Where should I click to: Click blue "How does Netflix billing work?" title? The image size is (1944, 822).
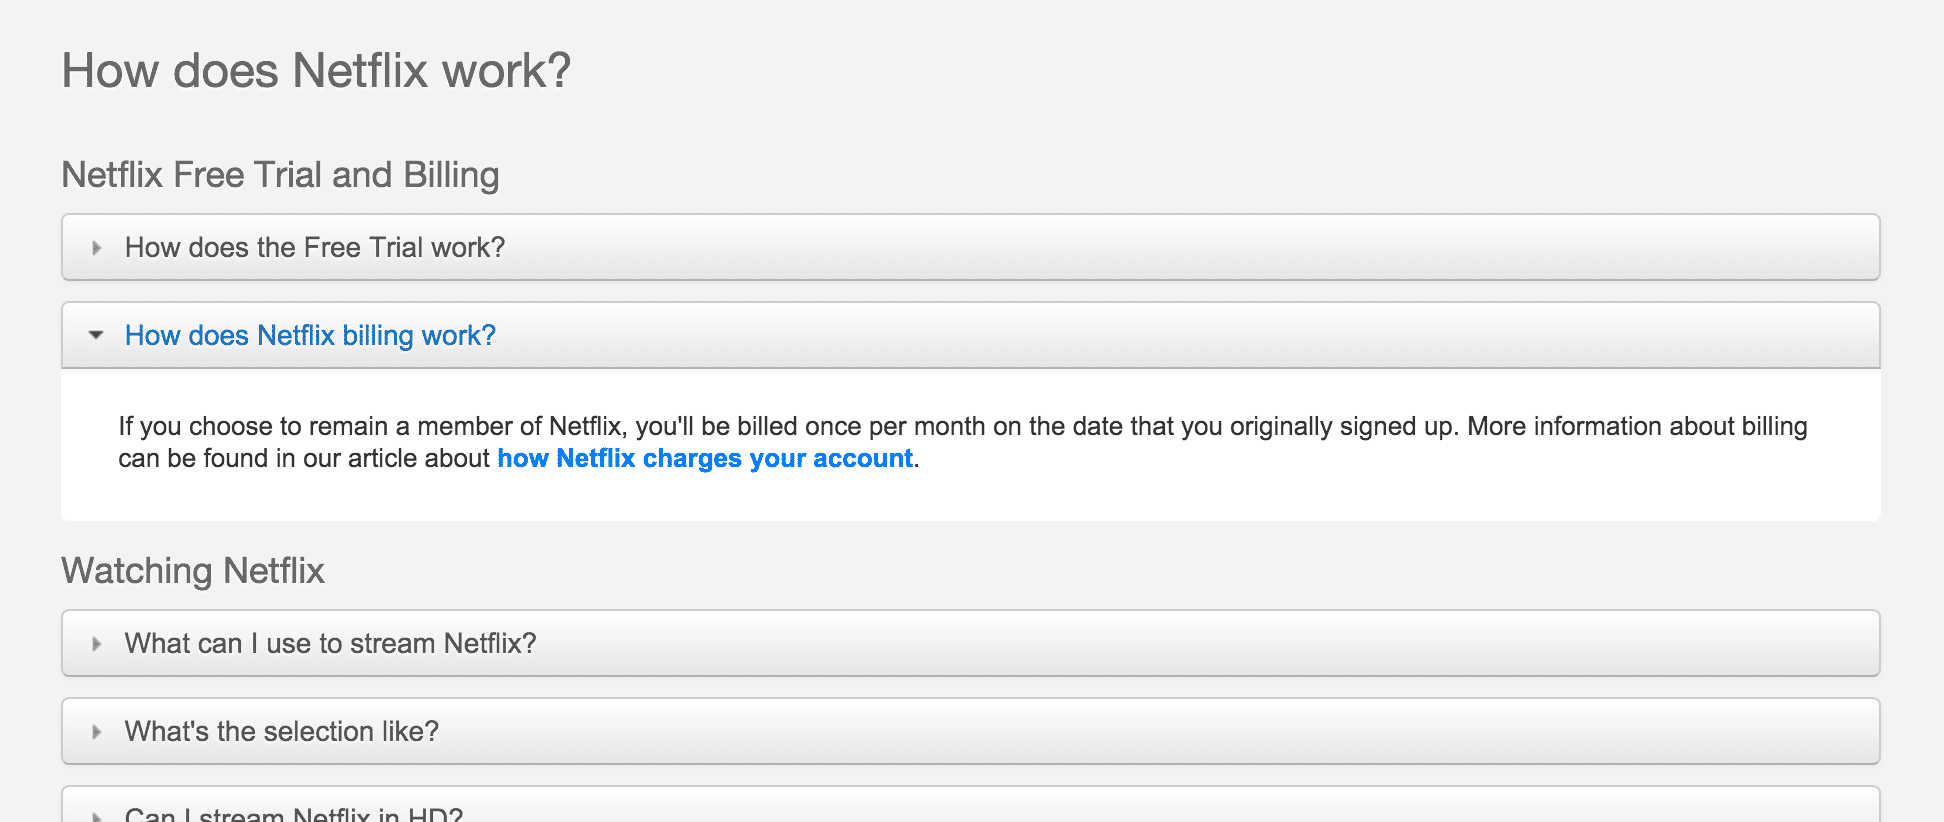click(x=310, y=336)
